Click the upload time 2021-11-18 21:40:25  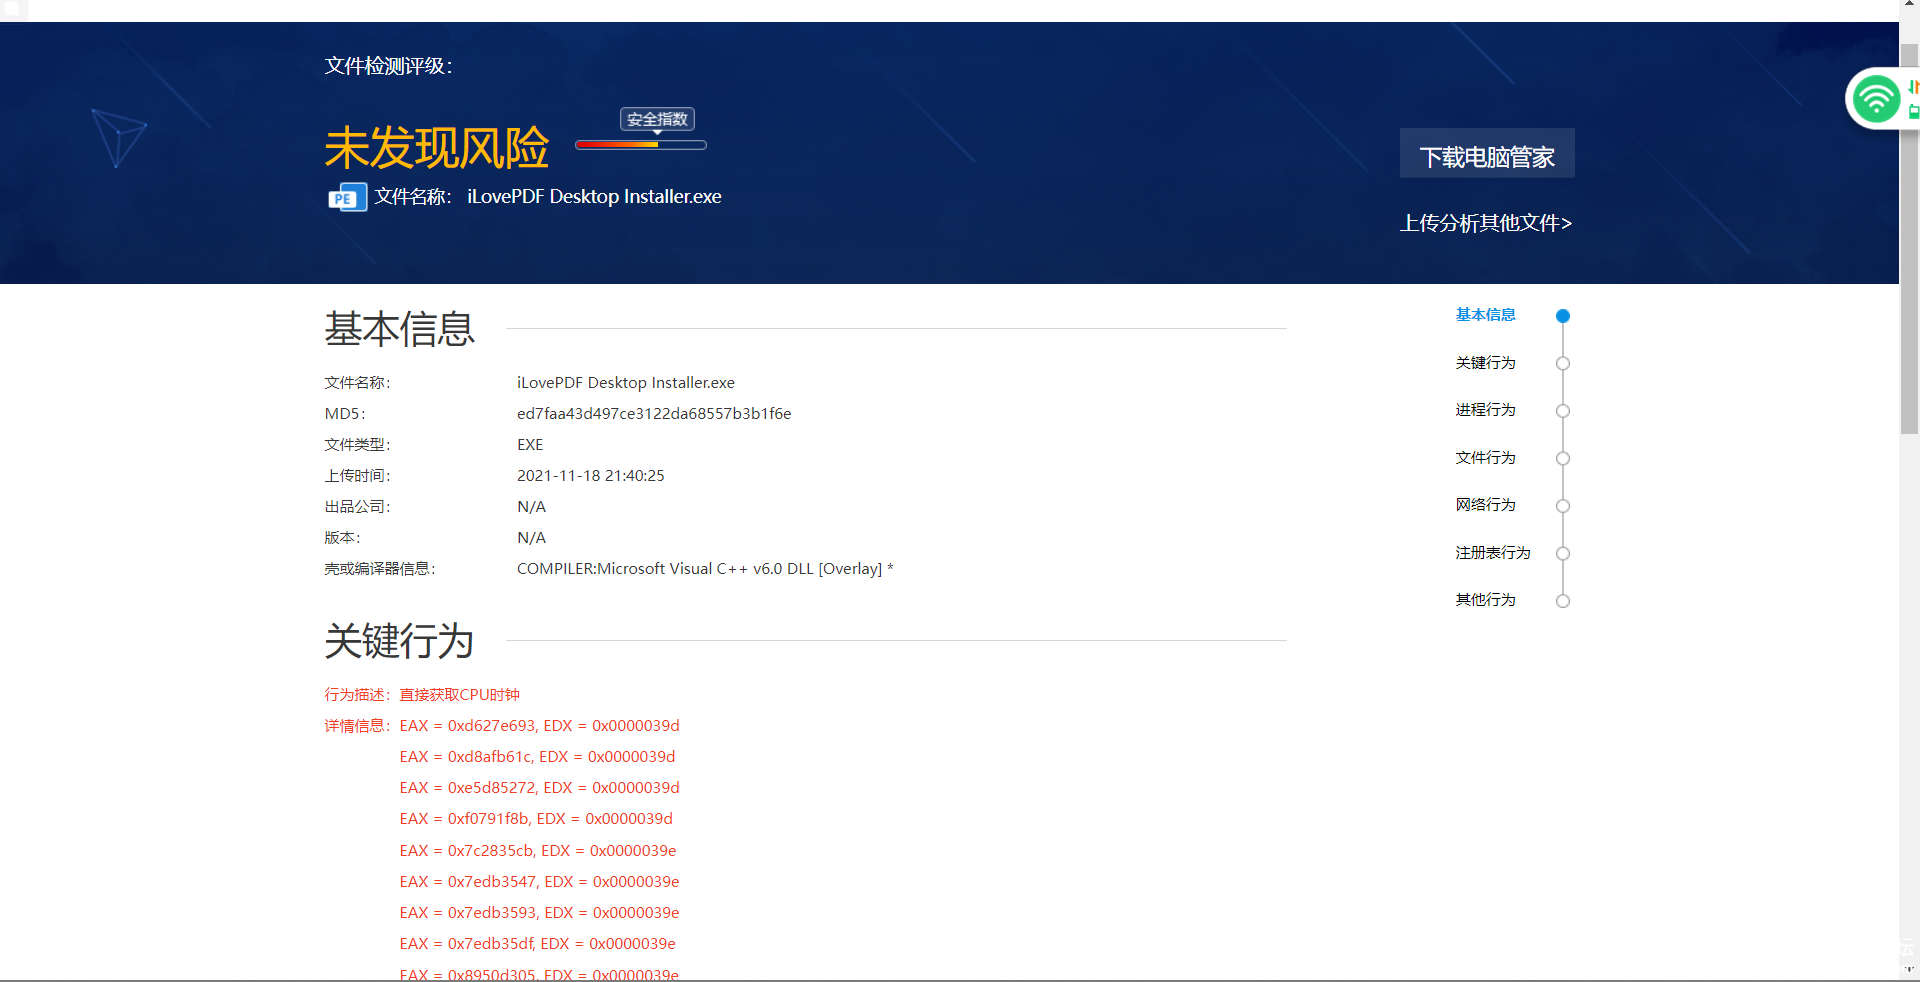point(590,476)
